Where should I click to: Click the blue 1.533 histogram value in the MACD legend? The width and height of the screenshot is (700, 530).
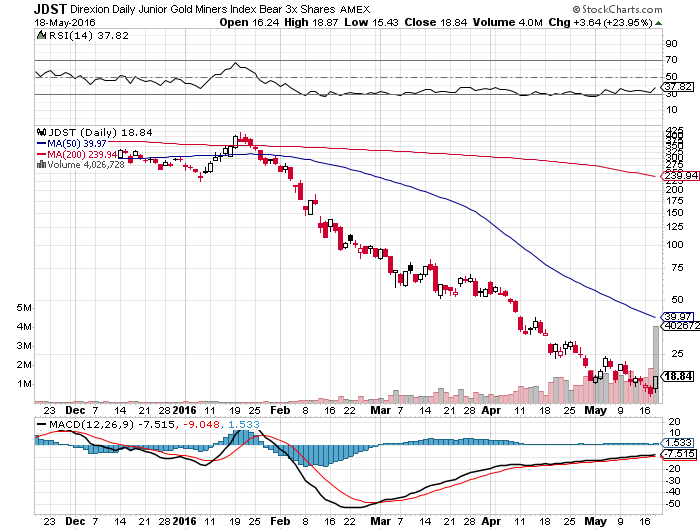click(x=244, y=424)
